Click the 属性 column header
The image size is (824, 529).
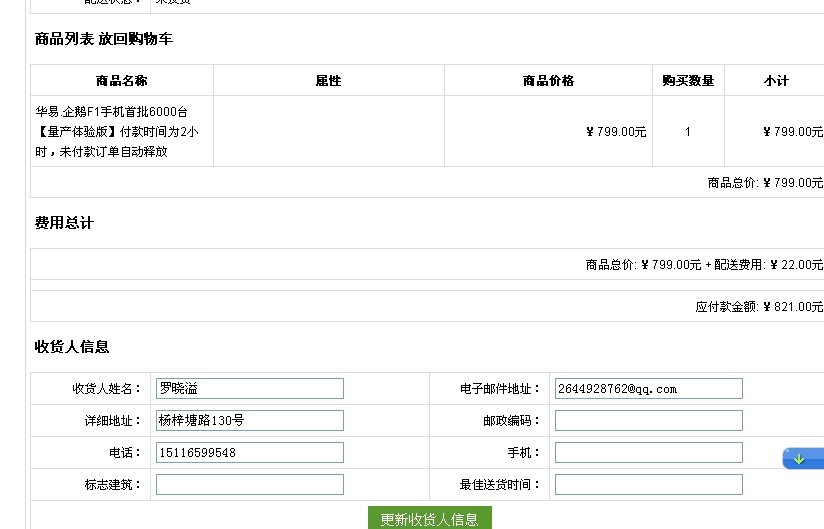[x=328, y=81]
